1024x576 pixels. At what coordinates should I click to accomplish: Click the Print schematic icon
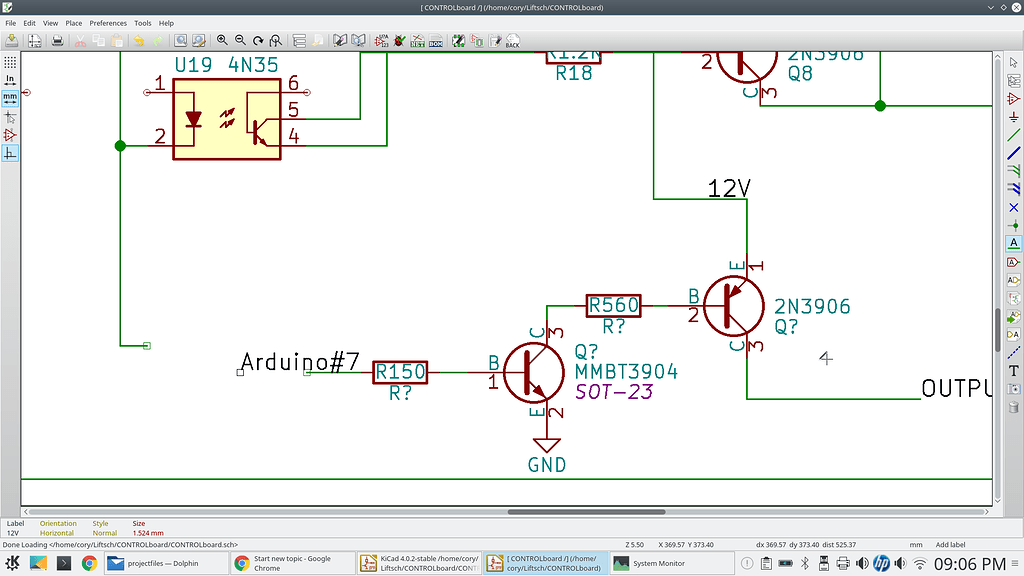57,41
